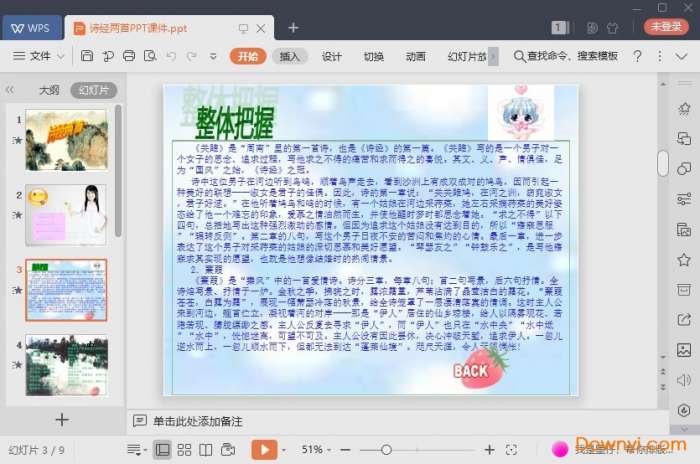Open the picture icon in right sidebar
Viewport: 700px width, 464px height.
point(683,349)
